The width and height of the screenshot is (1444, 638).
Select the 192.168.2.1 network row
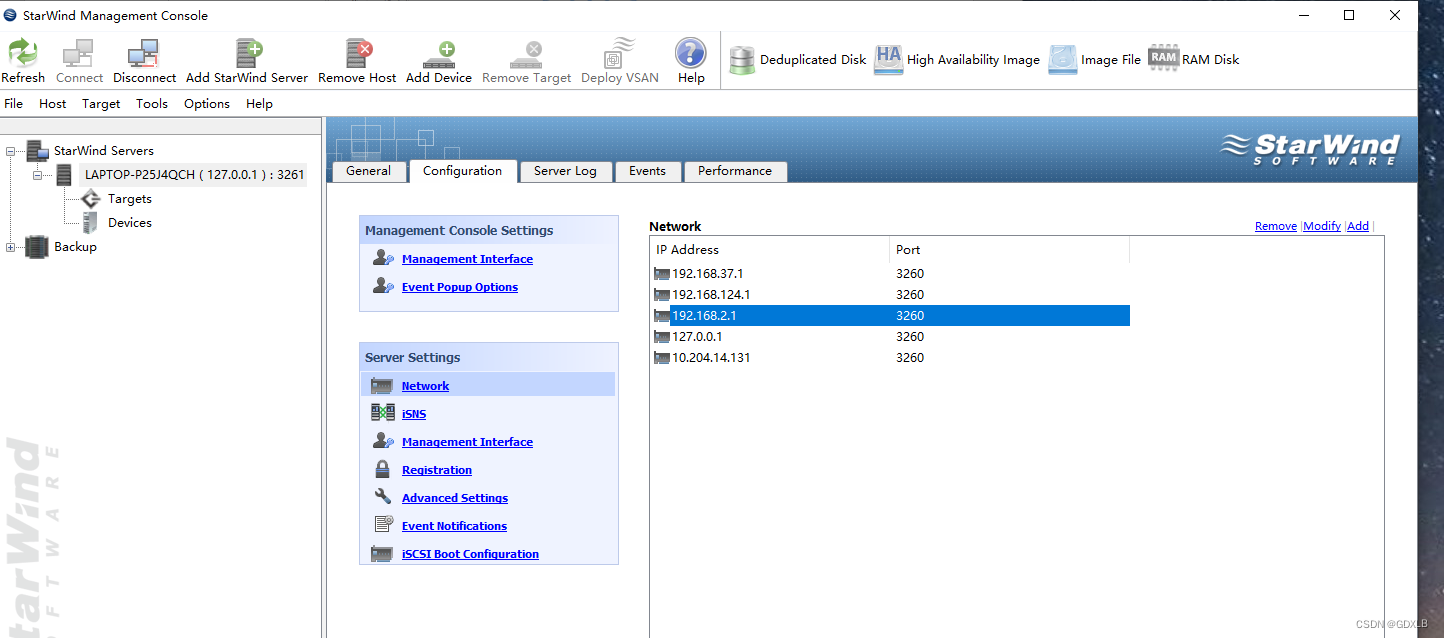890,316
